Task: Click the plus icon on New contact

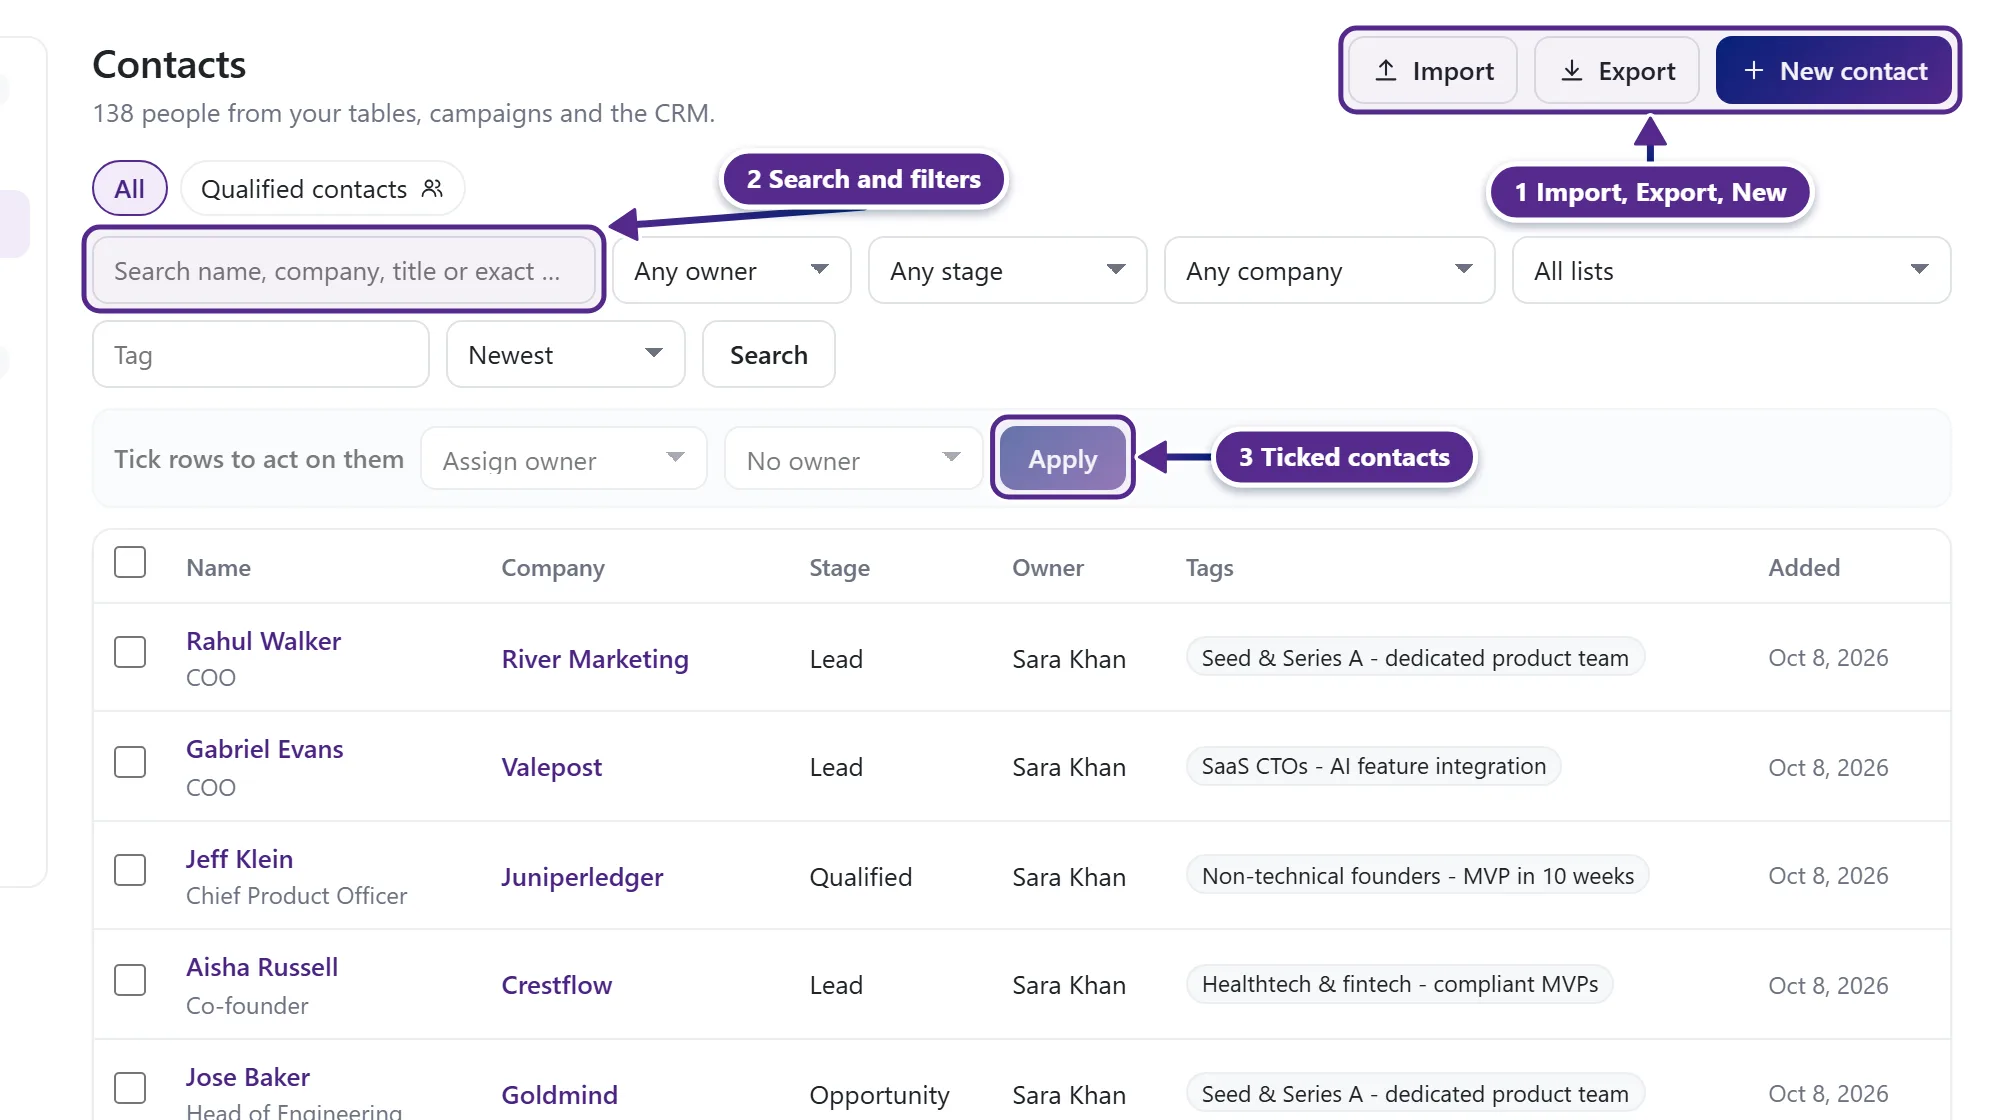Action: pos(1753,71)
